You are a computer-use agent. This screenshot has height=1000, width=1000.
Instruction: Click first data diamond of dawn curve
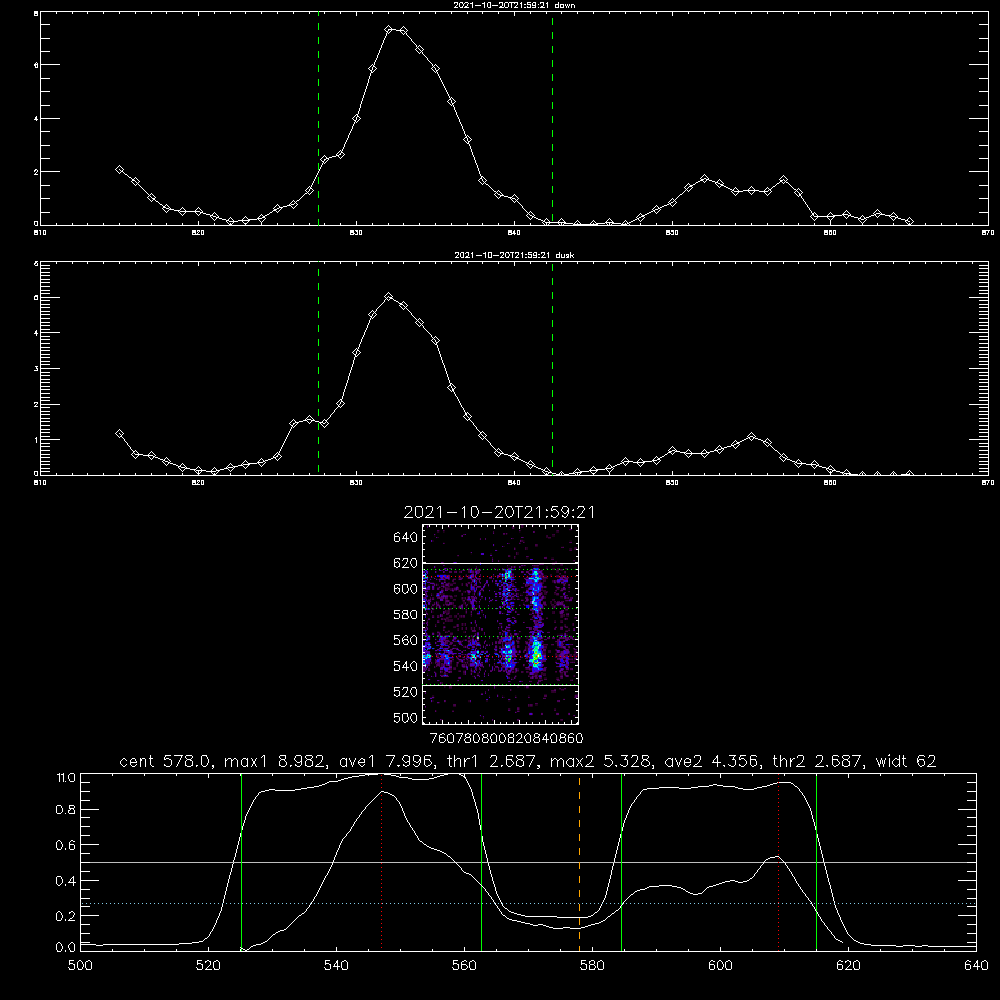[x=119, y=170]
